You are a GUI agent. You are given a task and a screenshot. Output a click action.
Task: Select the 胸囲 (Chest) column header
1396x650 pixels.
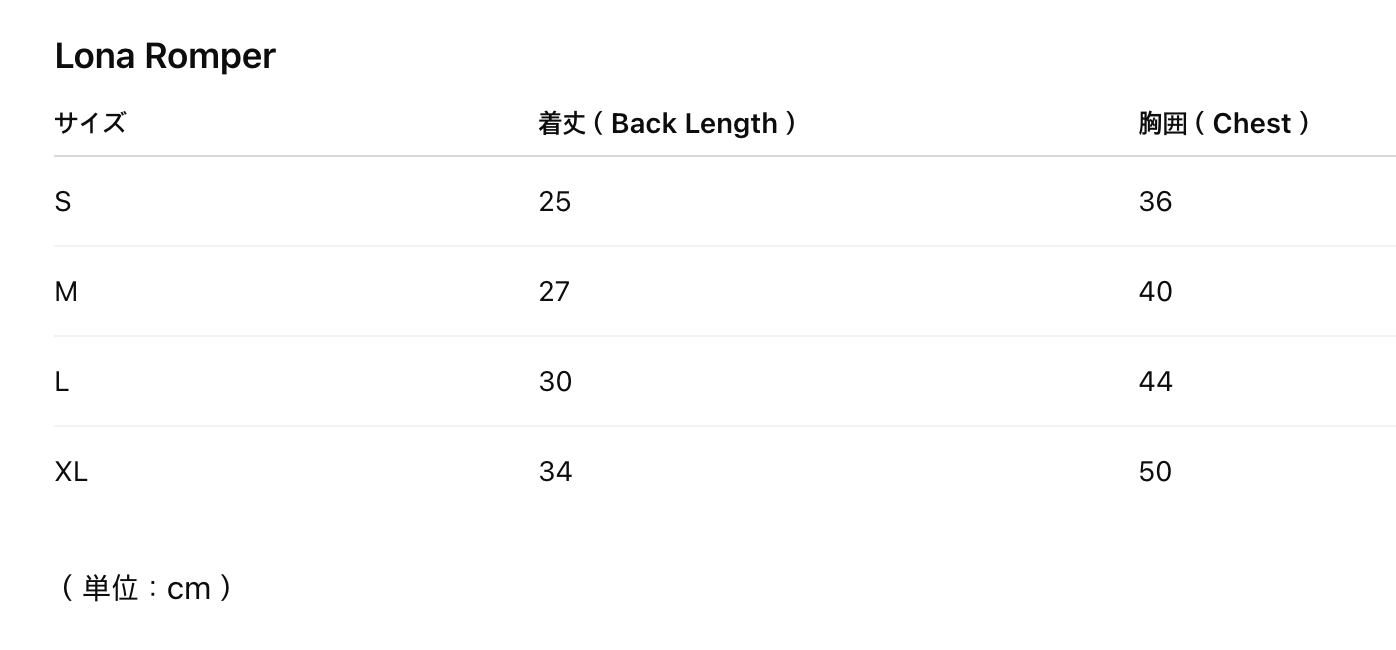(x=1223, y=123)
